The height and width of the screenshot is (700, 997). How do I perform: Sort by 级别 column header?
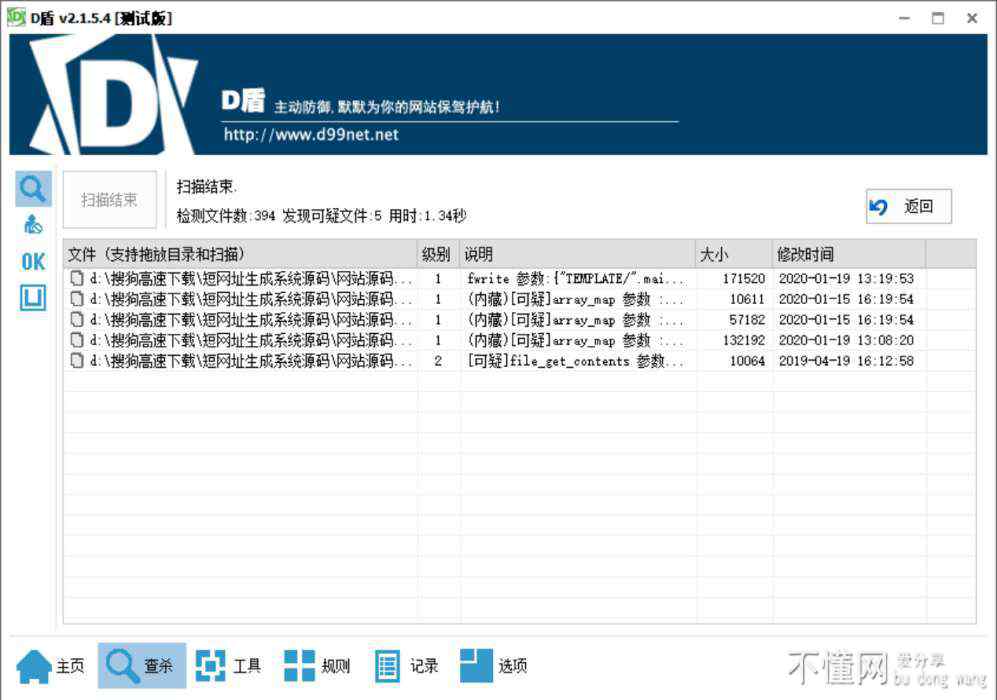[x=438, y=254]
